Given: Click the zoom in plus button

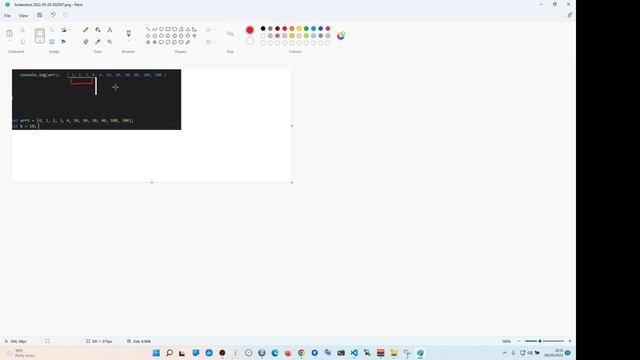Looking at the screenshot, I should tap(570, 341).
